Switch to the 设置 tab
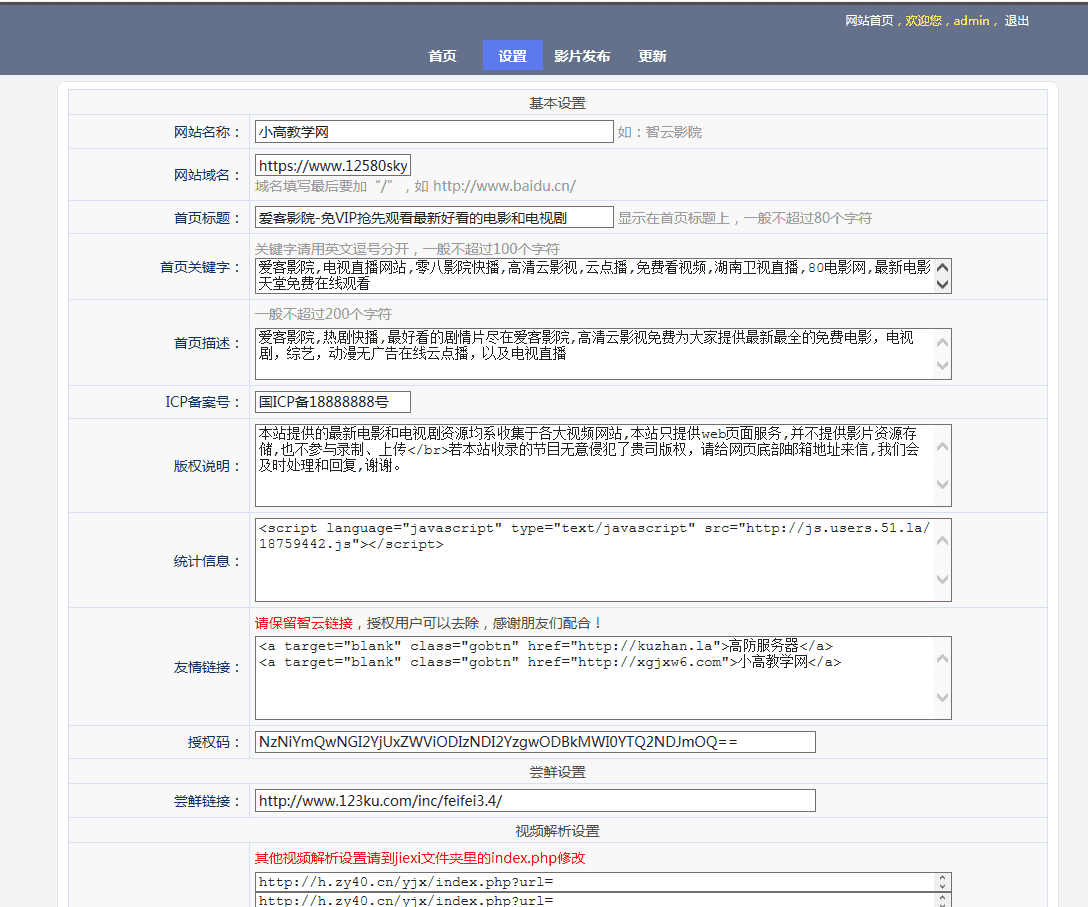This screenshot has height=907, width=1088. click(512, 56)
